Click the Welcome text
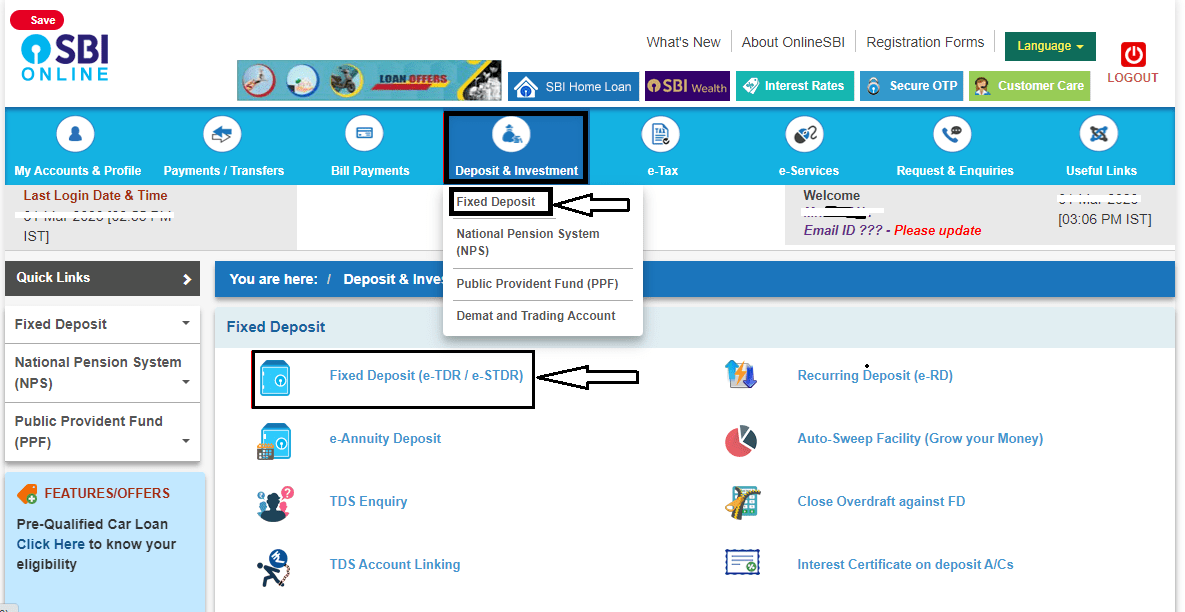 pos(831,196)
